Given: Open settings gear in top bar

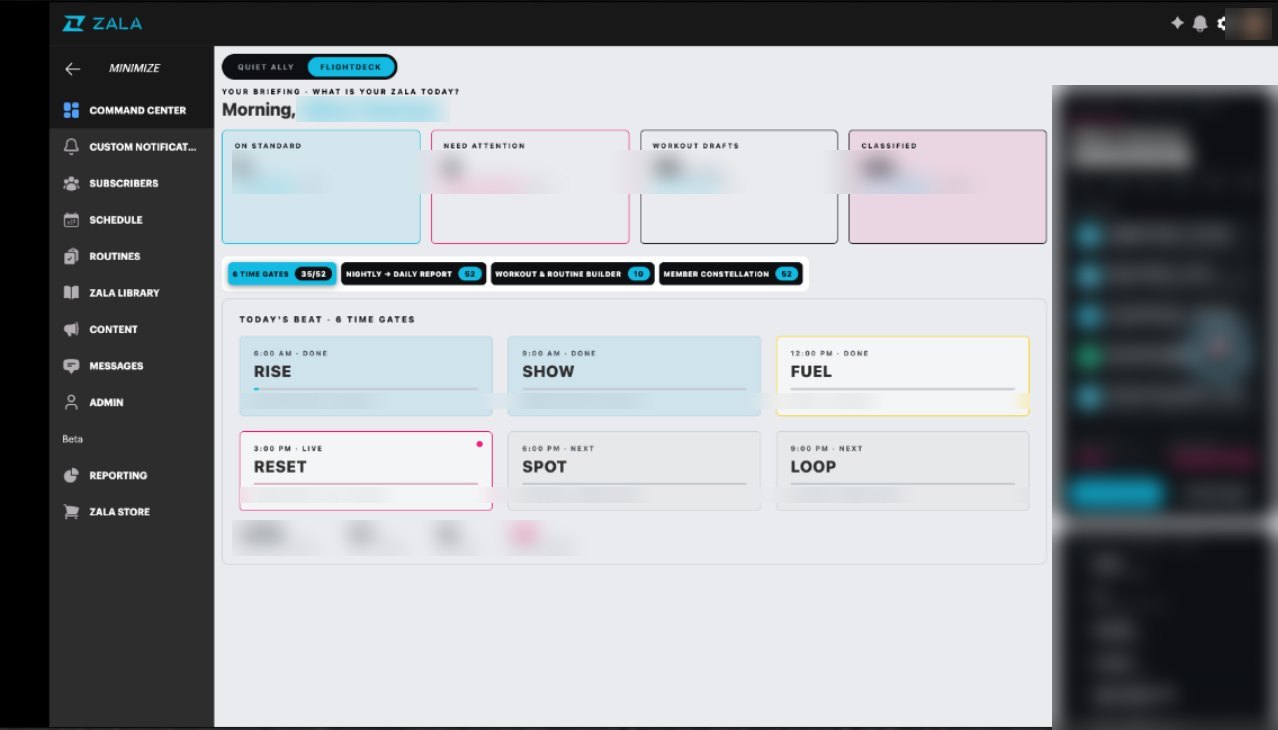Looking at the screenshot, I should tap(1222, 23).
